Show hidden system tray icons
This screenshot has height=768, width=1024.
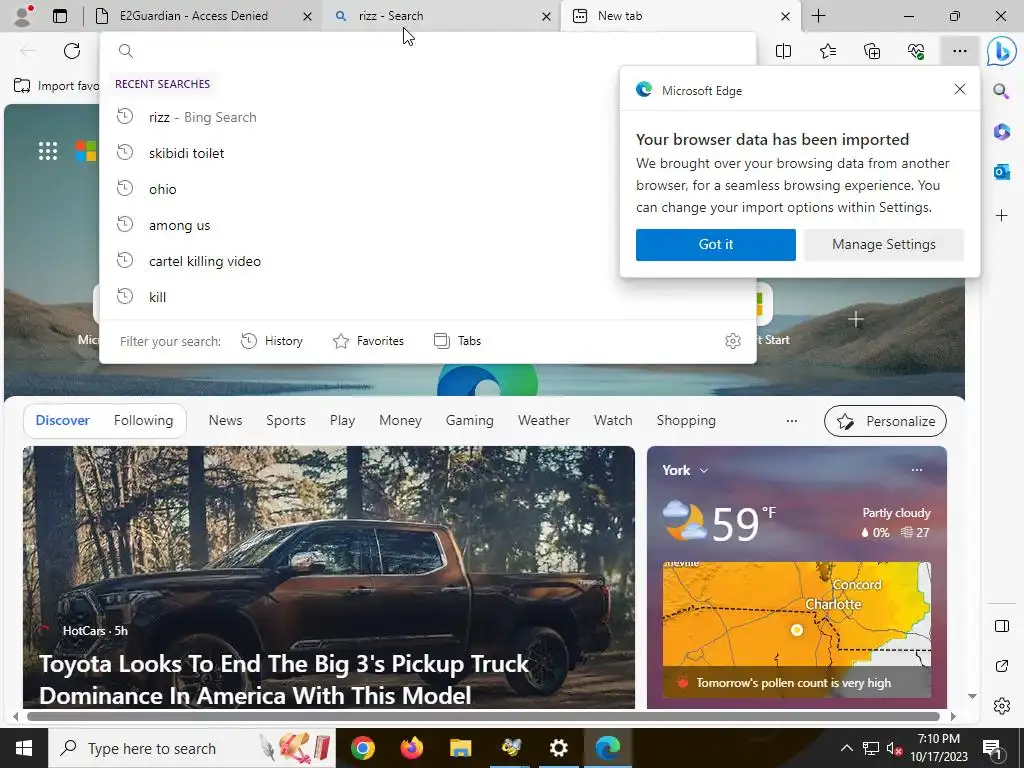tap(846, 748)
